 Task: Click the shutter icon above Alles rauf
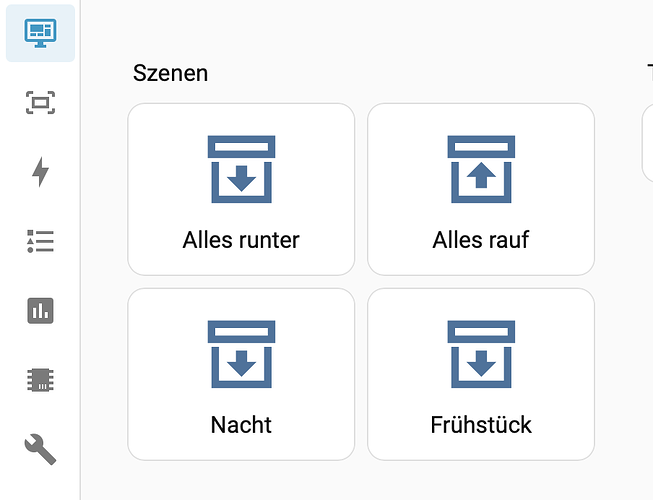click(481, 170)
